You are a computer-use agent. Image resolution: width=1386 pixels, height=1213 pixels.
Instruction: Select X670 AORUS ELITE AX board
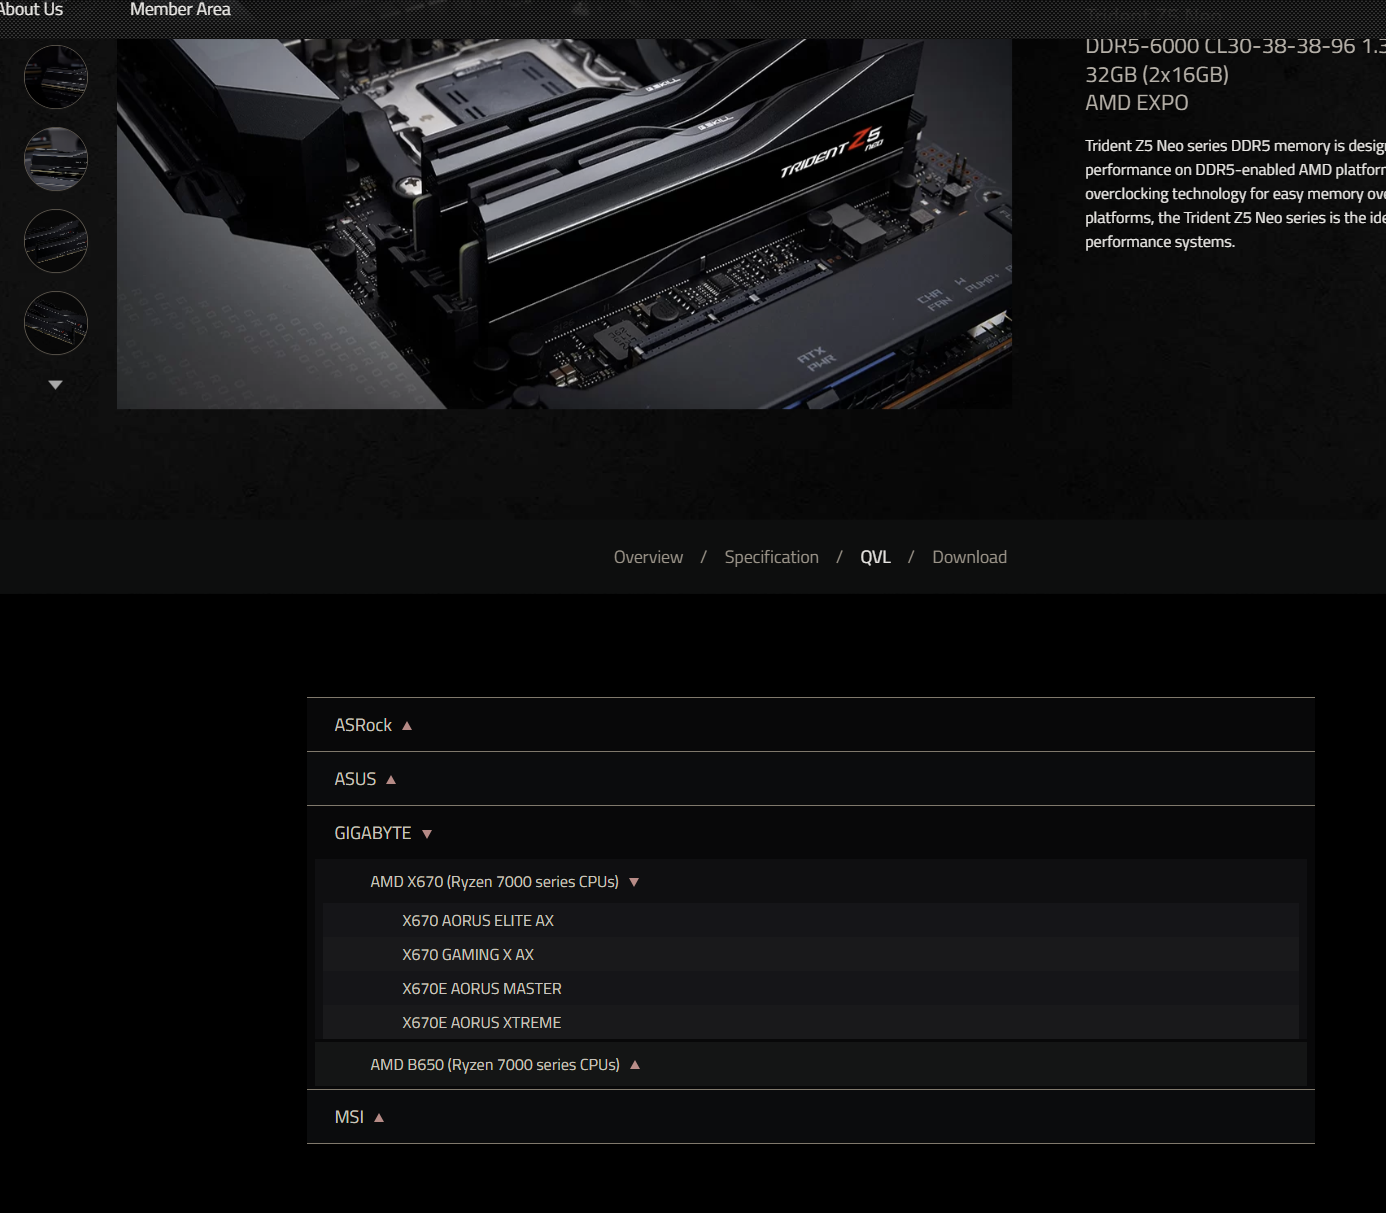tap(810, 921)
